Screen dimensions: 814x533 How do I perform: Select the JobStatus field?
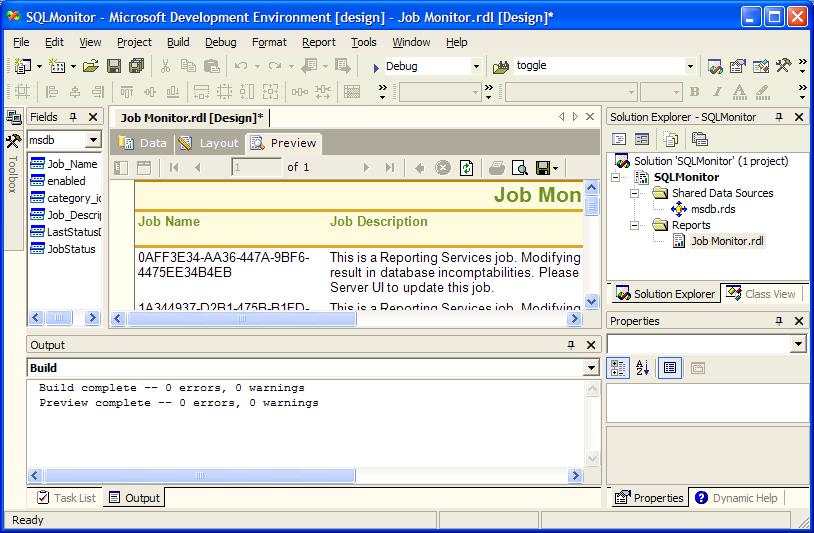click(x=71, y=249)
